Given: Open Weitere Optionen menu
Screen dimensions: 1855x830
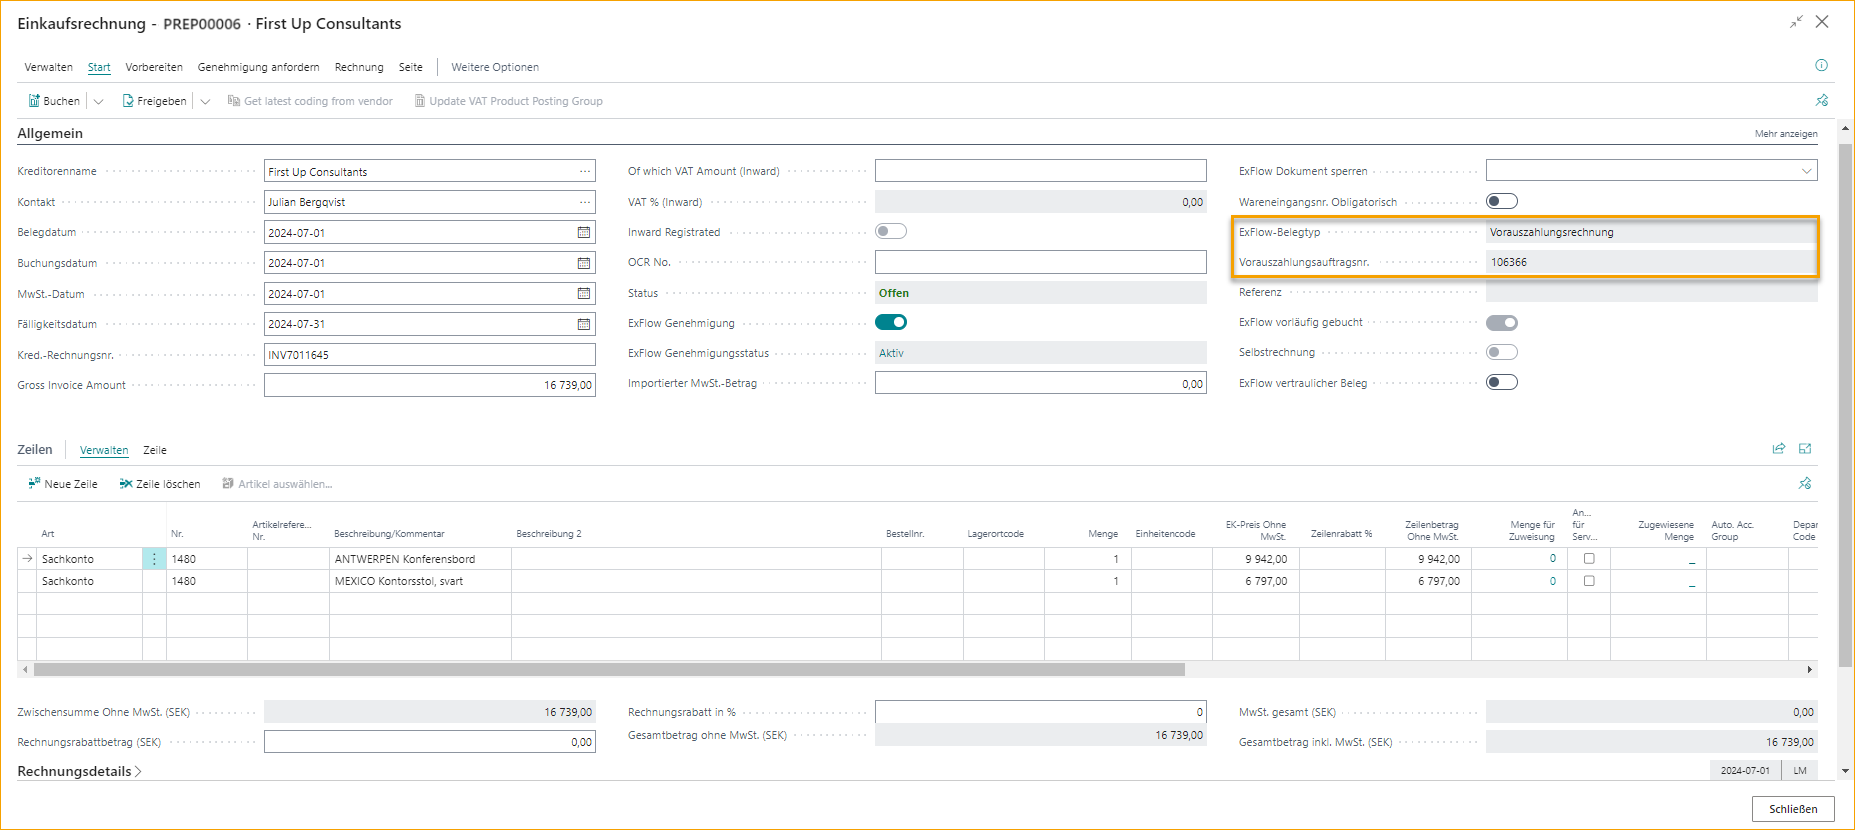Looking at the screenshot, I should pos(495,67).
